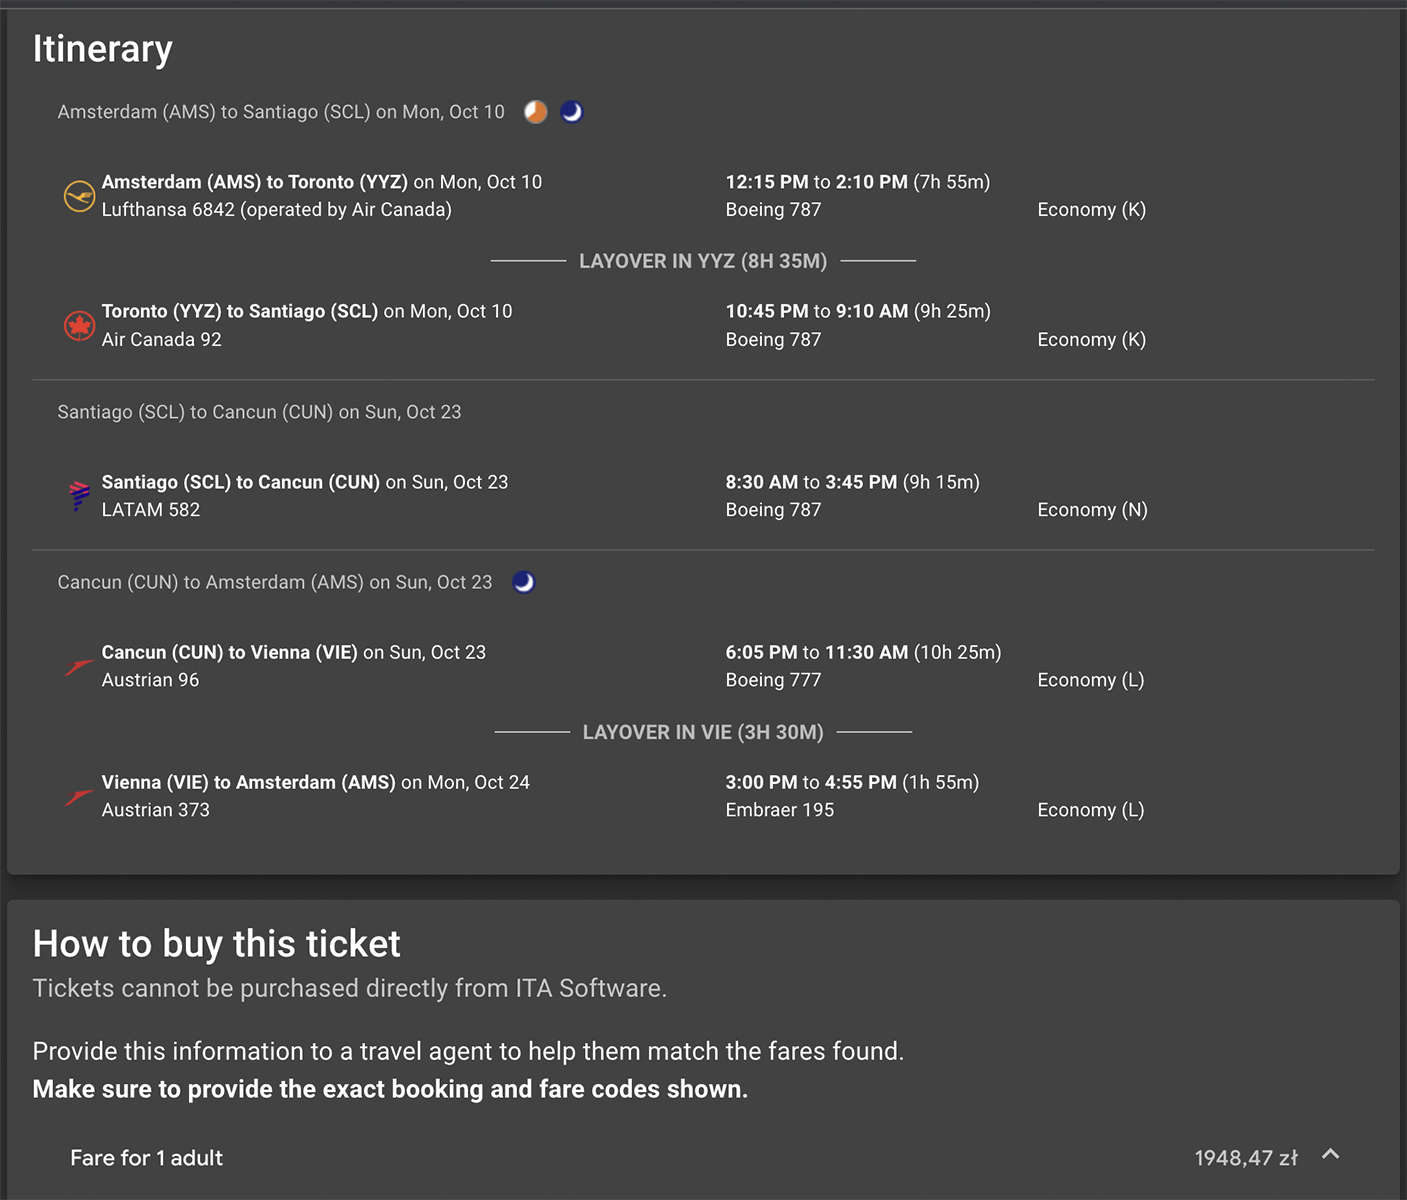Click Economy (N) booking class for LATAM

tap(1092, 510)
